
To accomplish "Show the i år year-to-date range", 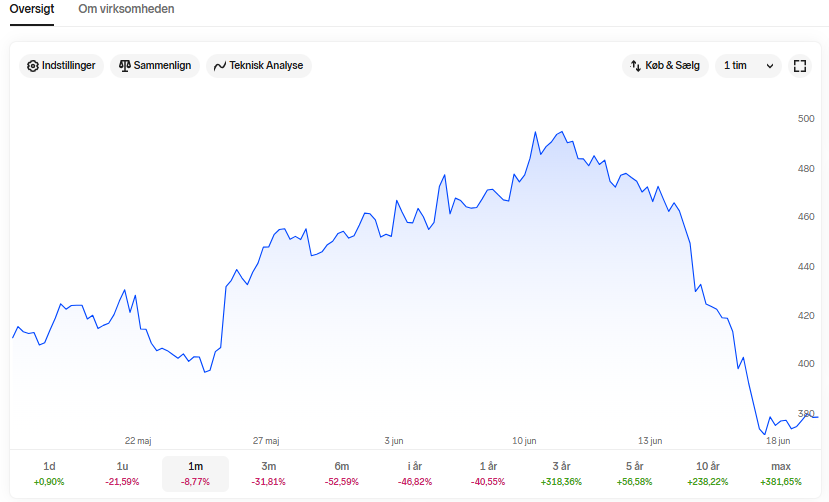I will (x=415, y=473).
